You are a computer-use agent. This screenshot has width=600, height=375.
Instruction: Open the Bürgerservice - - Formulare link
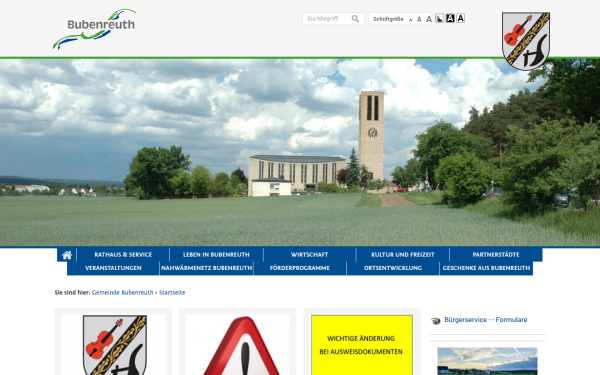click(x=486, y=320)
